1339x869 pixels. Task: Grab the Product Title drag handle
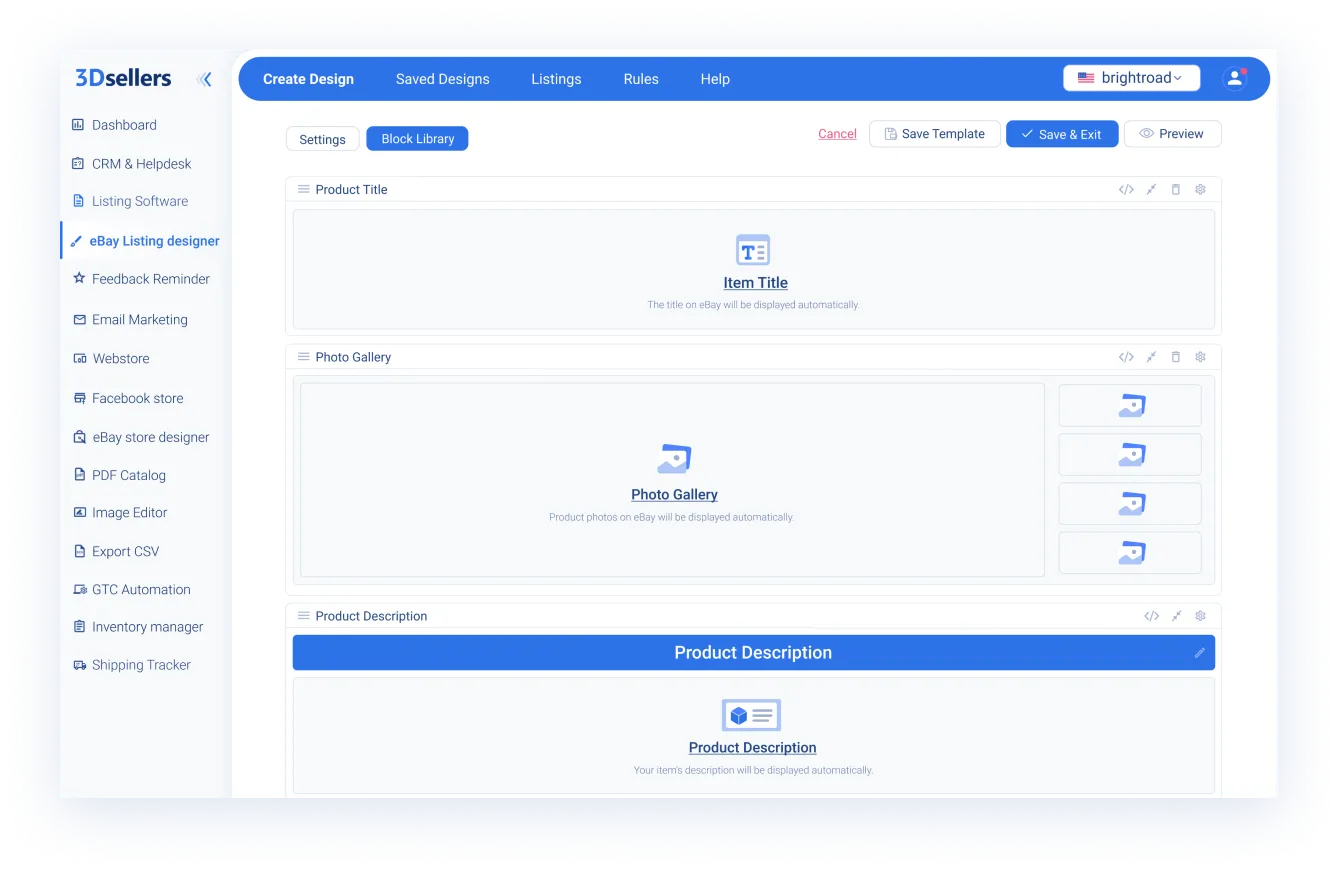click(304, 189)
